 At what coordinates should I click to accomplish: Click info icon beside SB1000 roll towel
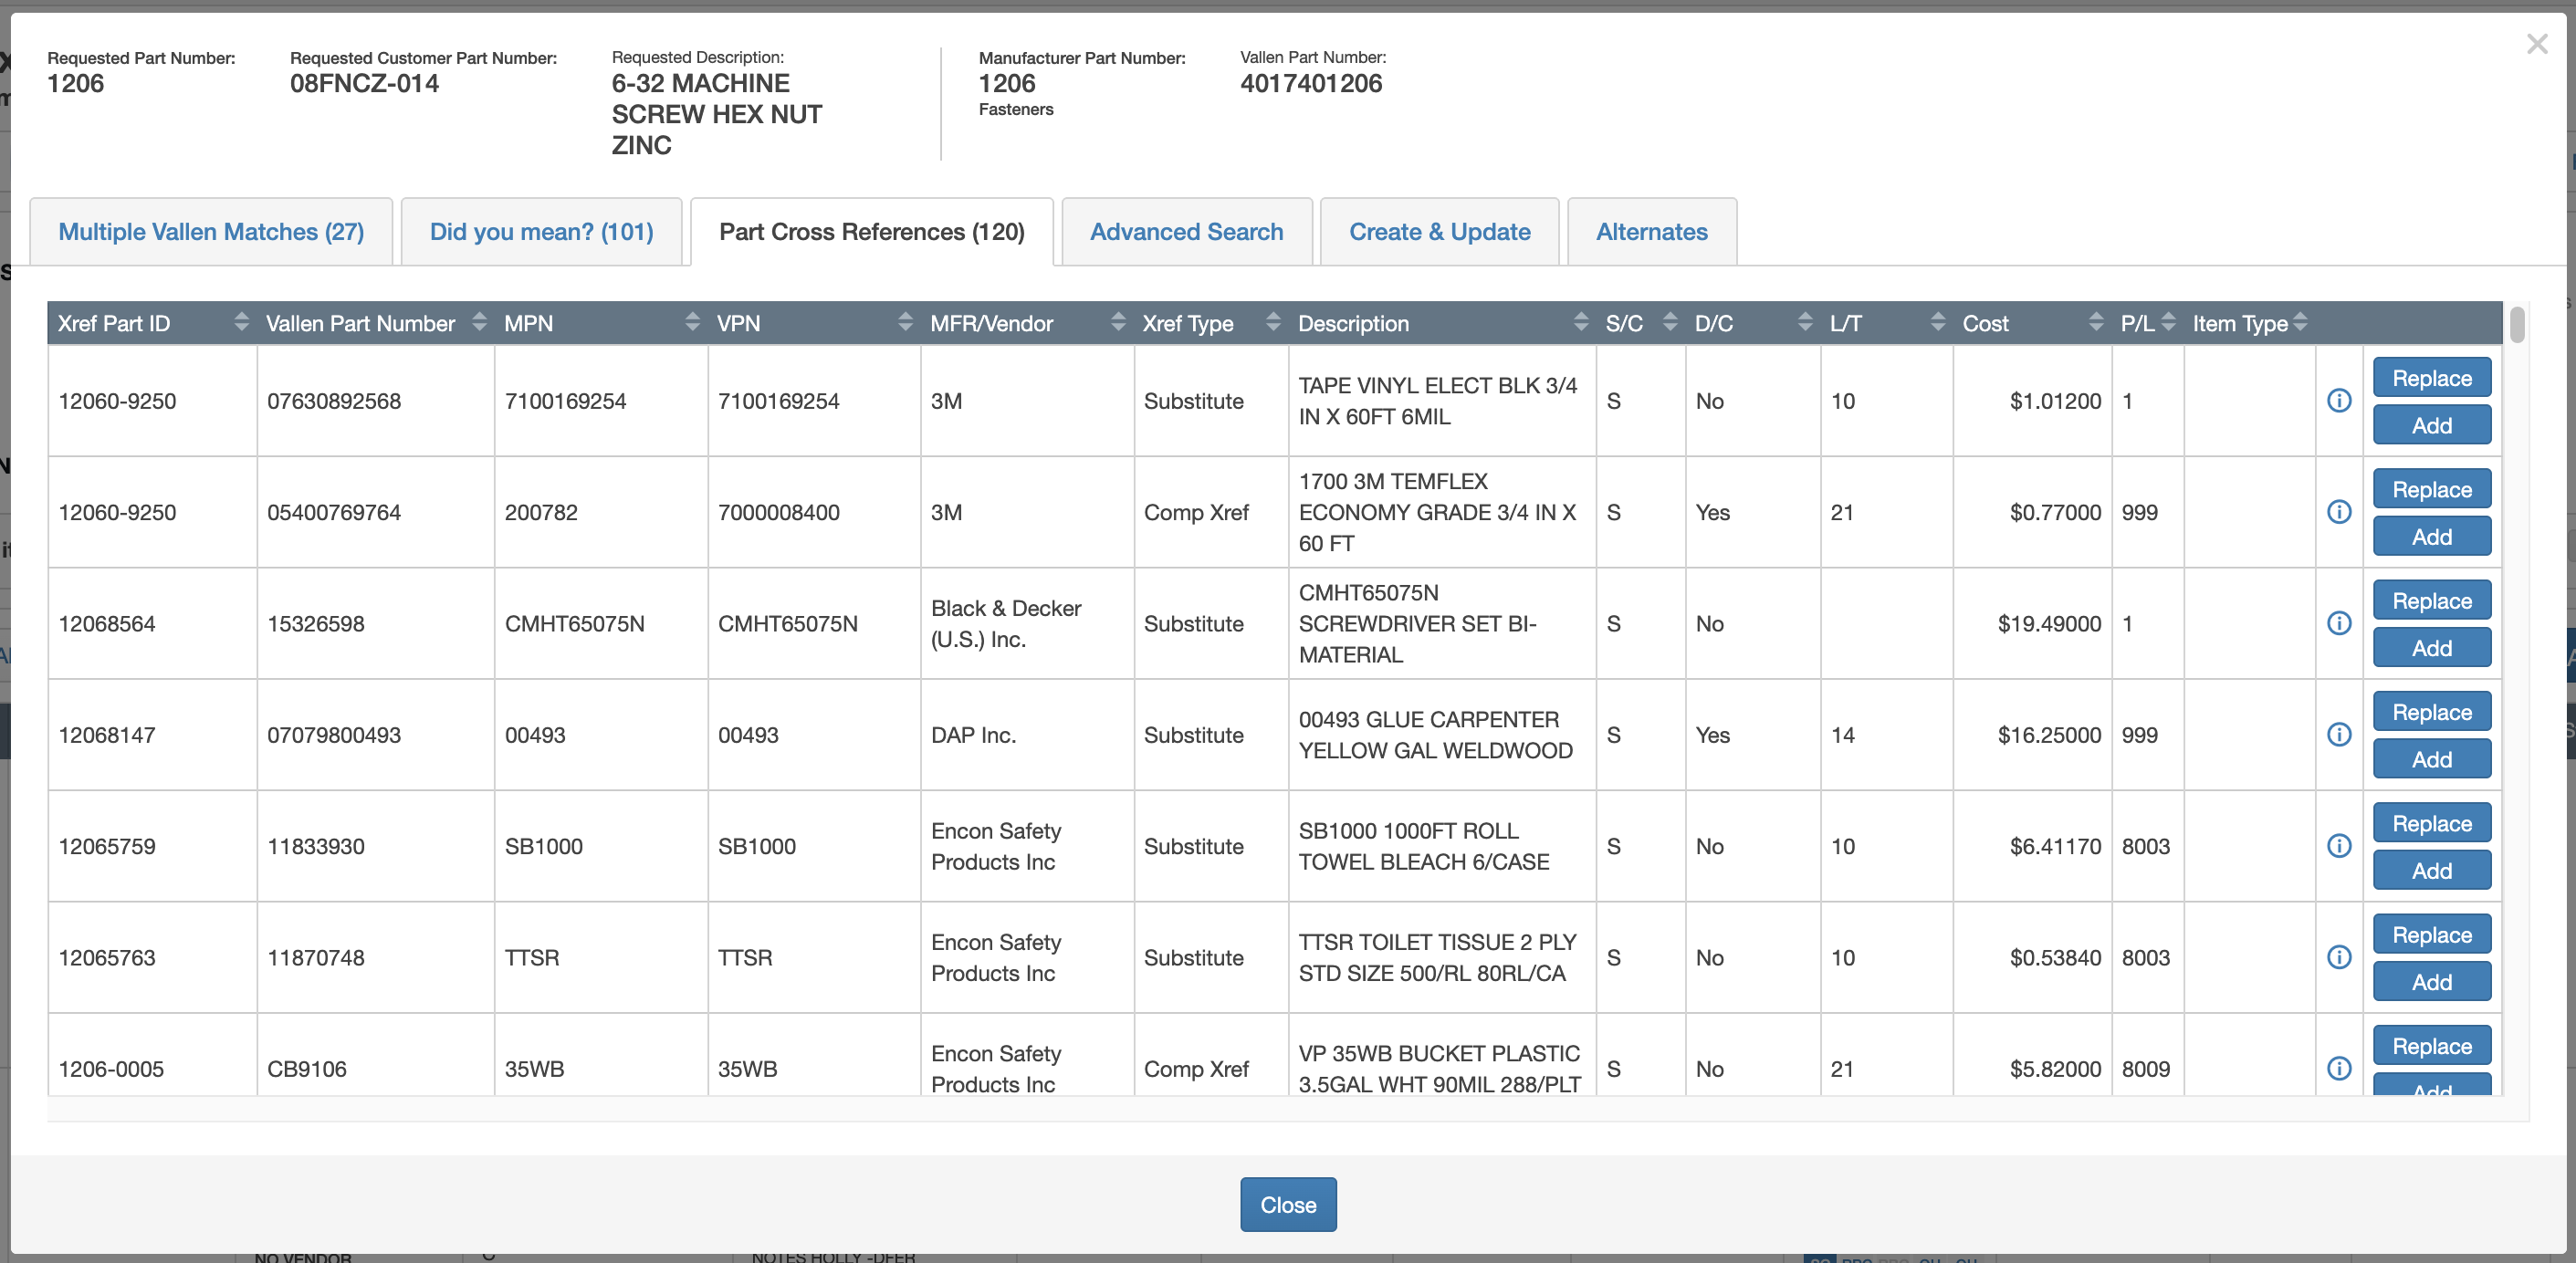click(x=2339, y=846)
